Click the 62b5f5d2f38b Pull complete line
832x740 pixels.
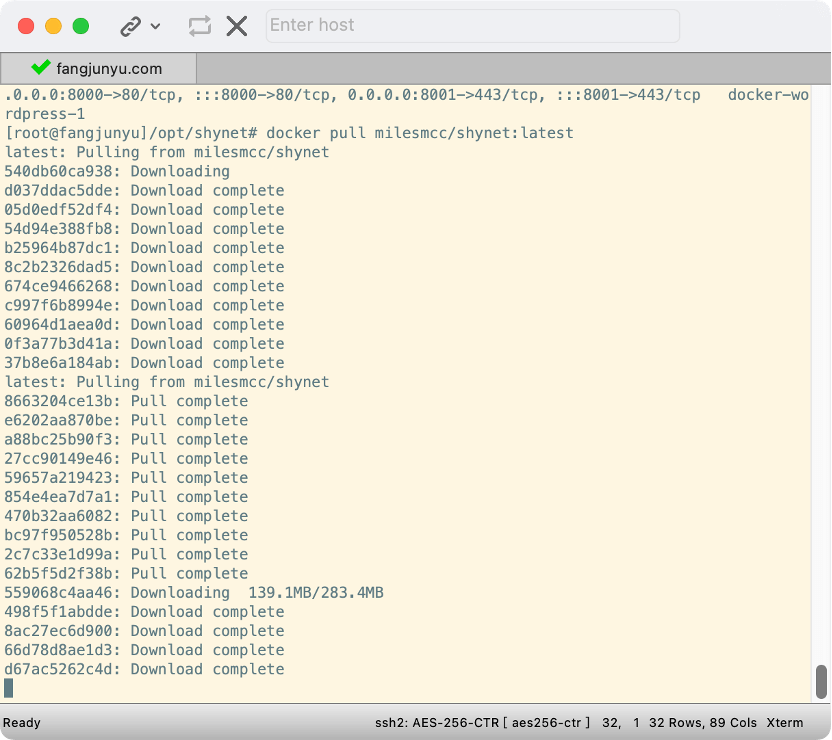126,573
